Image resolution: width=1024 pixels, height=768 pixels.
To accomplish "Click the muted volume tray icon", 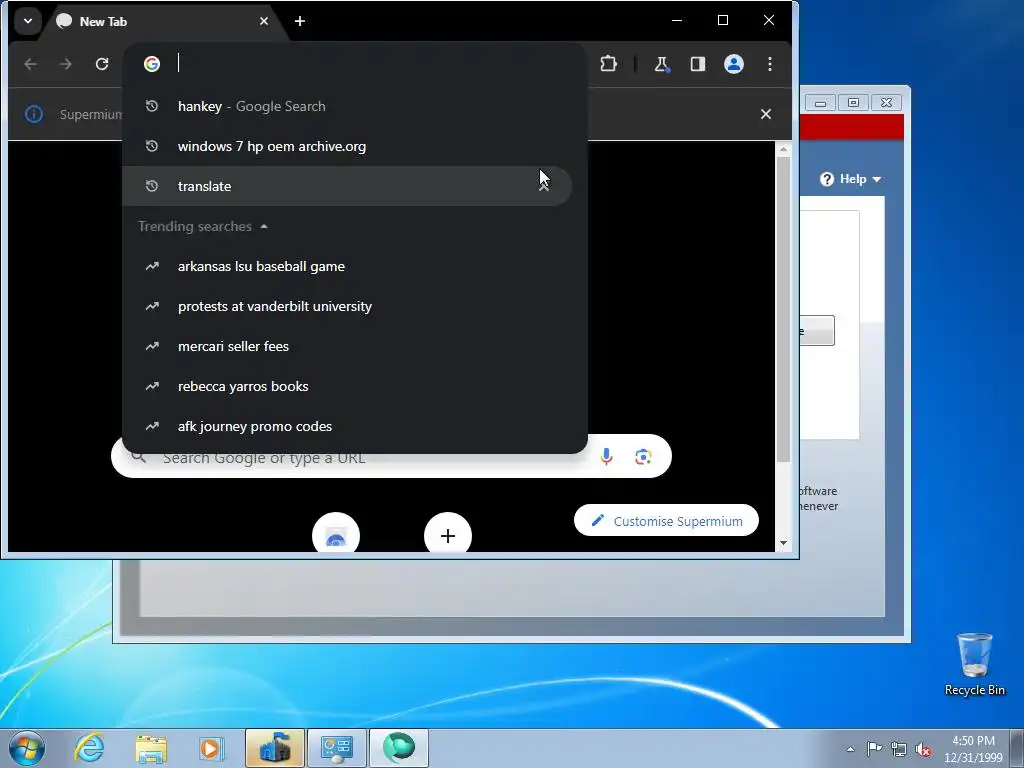I will [x=923, y=749].
